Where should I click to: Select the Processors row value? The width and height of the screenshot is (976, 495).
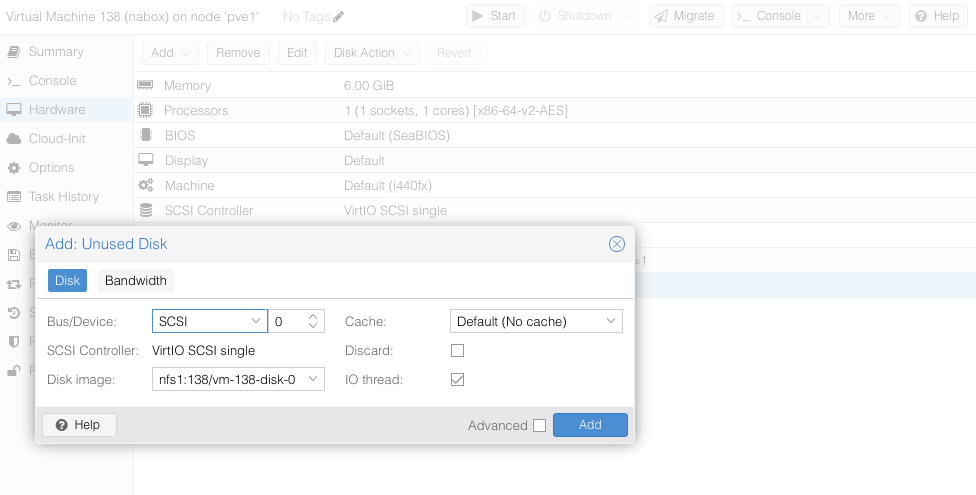455,111
